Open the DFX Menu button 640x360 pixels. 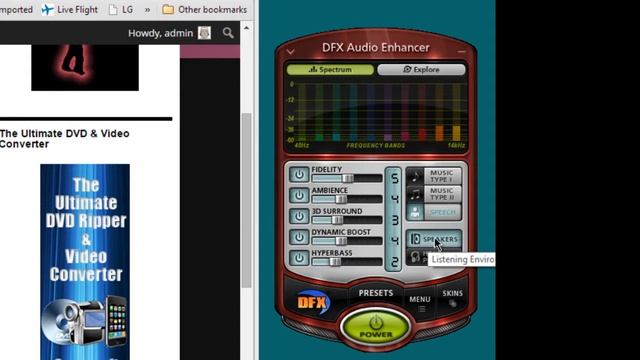[420, 303]
